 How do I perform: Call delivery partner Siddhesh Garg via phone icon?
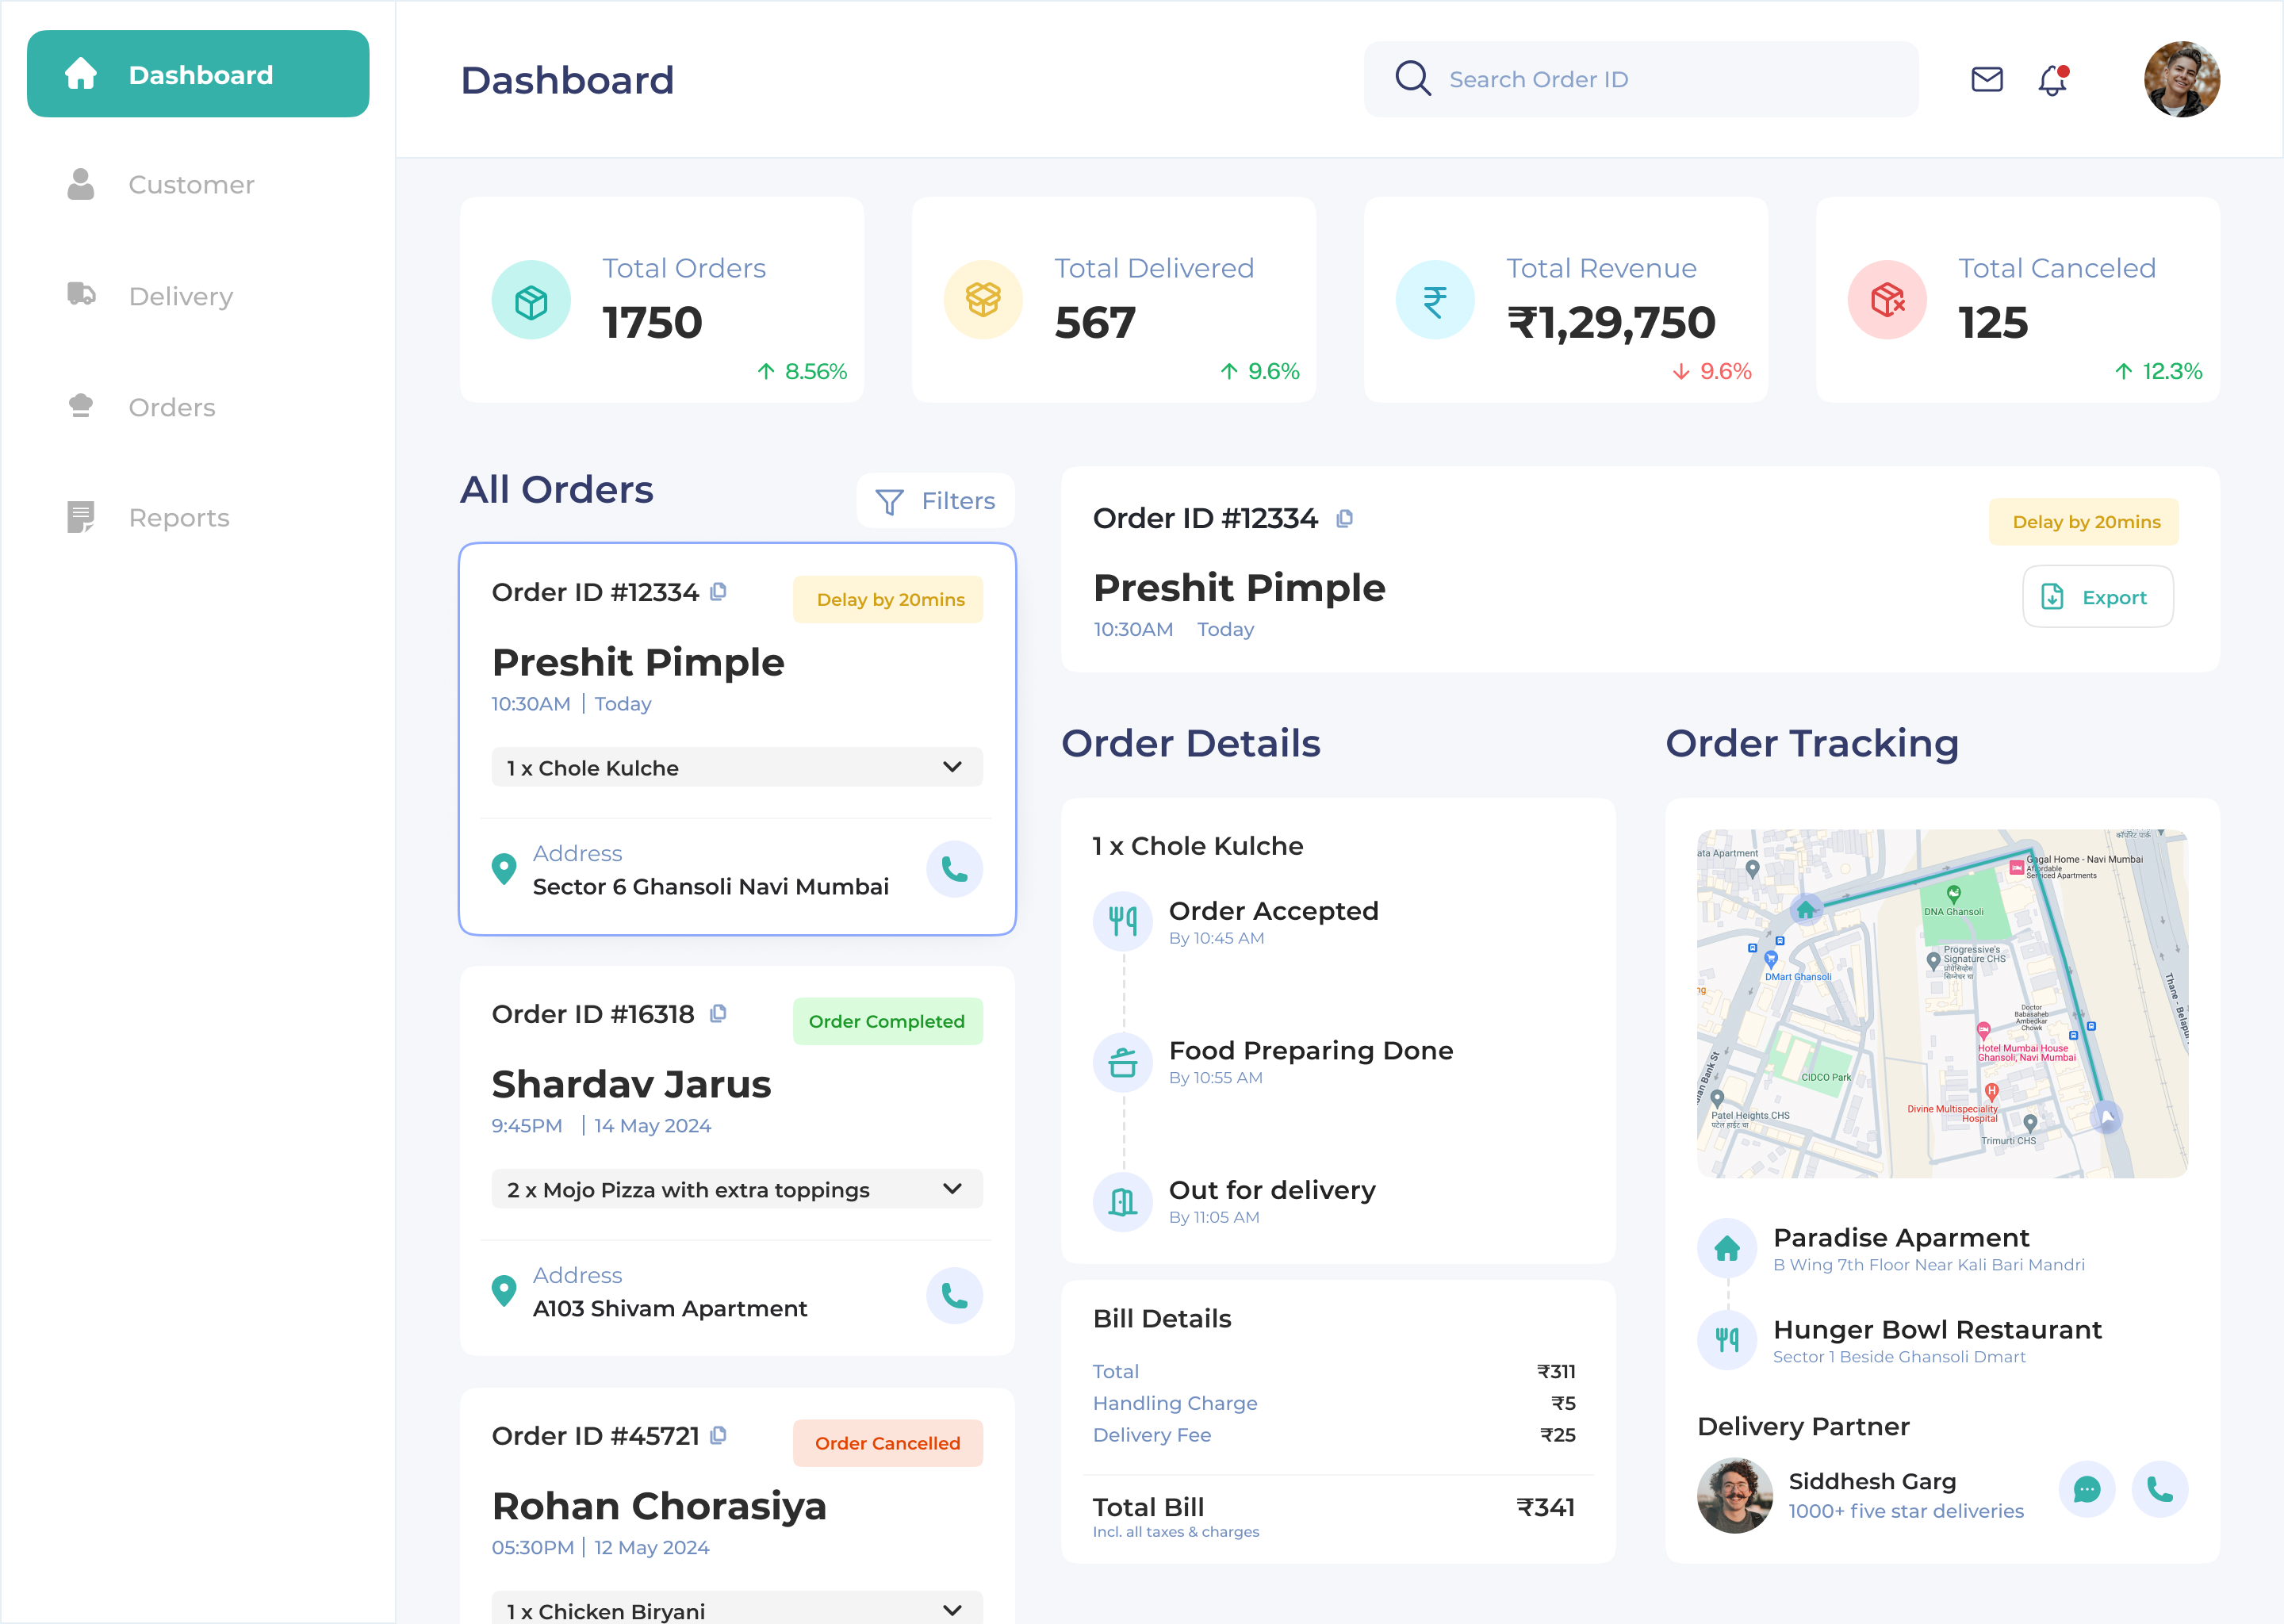click(x=2160, y=1490)
